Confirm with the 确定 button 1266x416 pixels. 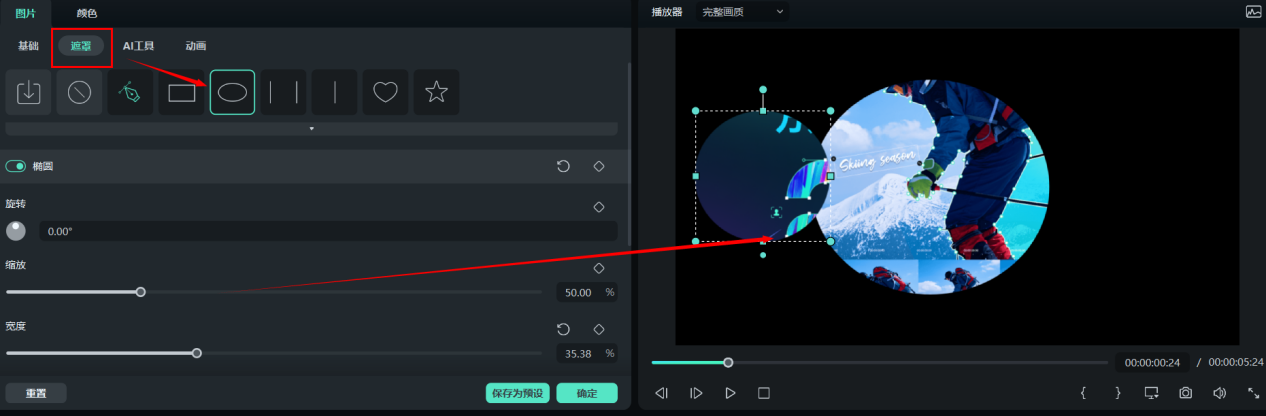coord(587,393)
